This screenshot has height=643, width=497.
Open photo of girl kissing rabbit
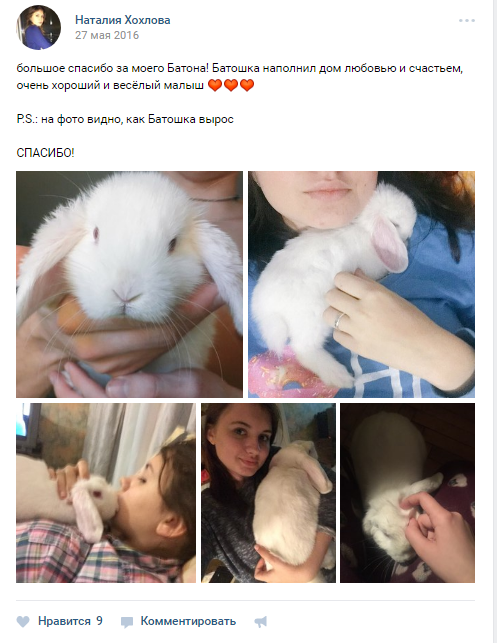106,493
